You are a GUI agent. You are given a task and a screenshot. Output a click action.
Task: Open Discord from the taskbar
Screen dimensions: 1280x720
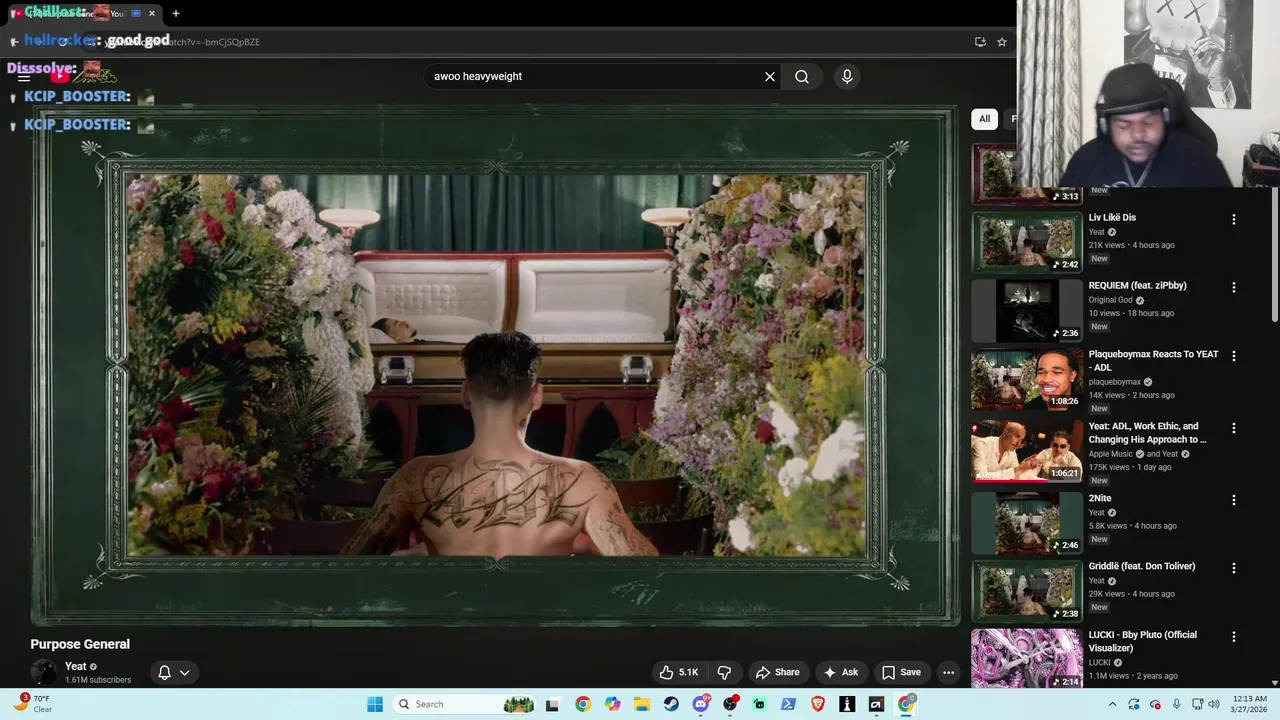click(x=701, y=704)
